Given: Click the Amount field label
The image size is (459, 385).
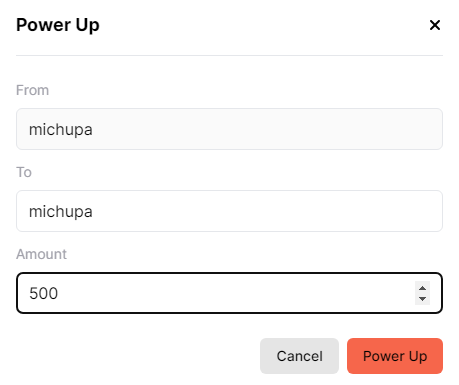Looking at the screenshot, I should [x=41, y=254].
